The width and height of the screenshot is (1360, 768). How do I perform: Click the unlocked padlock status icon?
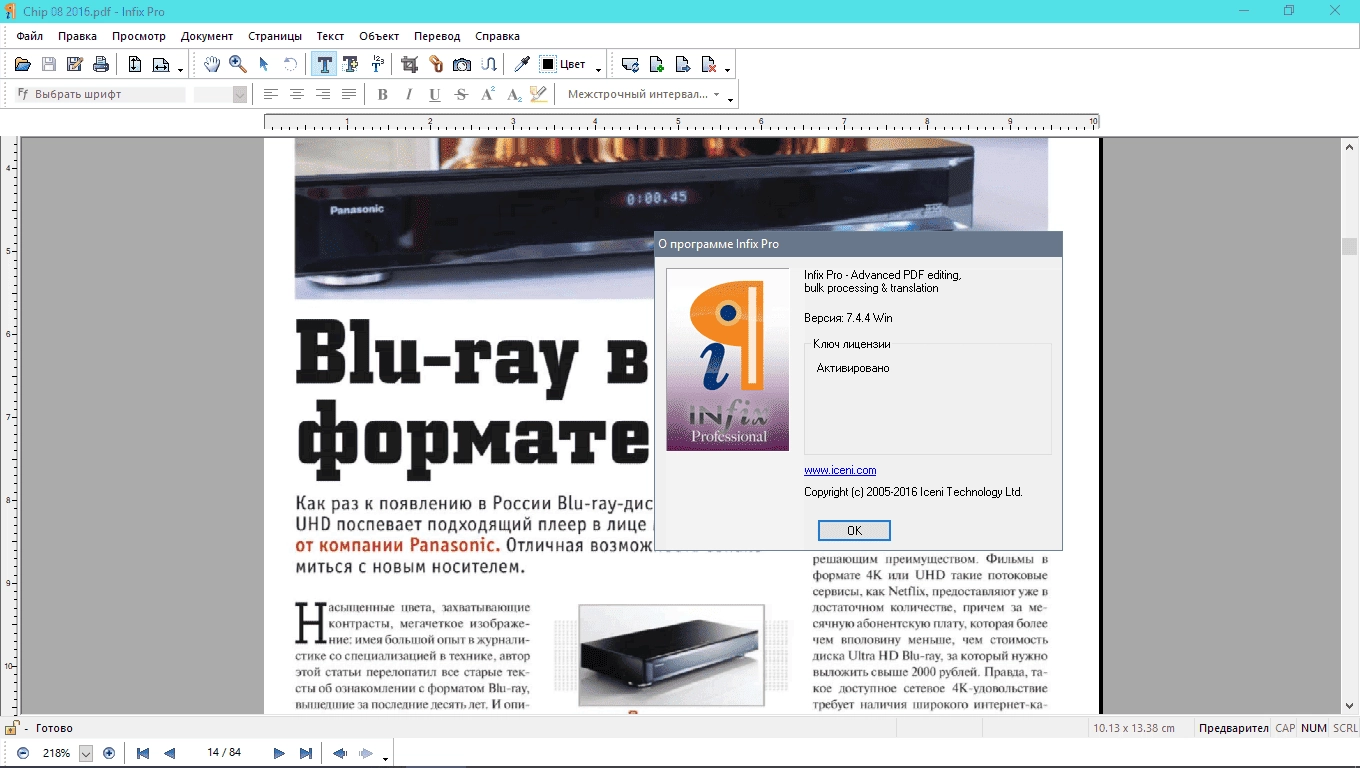coord(12,728)
